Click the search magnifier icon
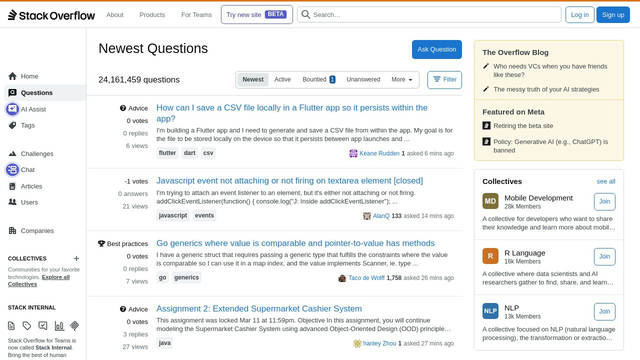The image size is (640, 360). [x=305, y=14]
